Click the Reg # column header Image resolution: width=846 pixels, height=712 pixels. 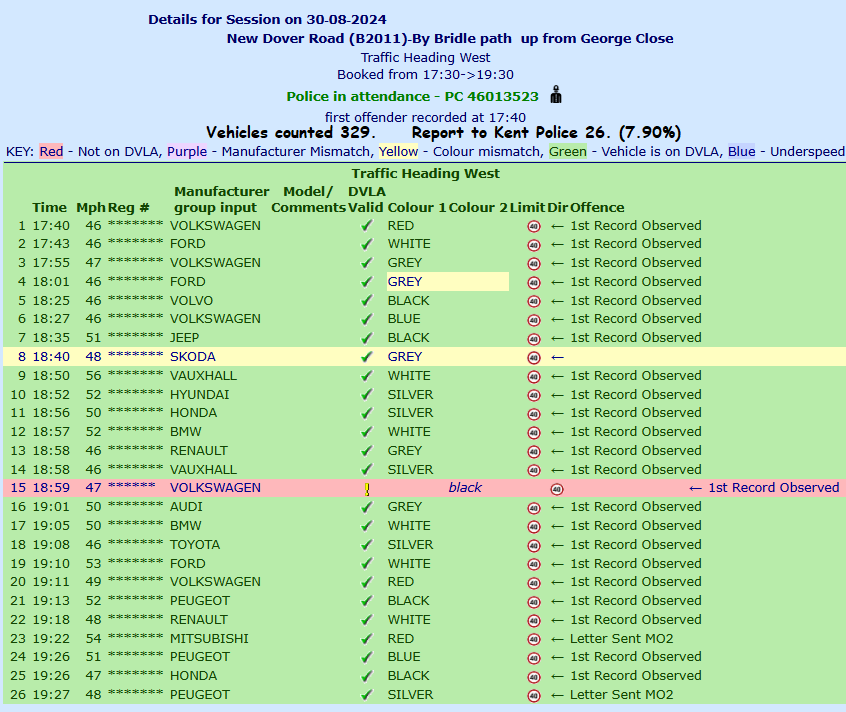click(128, 208)
